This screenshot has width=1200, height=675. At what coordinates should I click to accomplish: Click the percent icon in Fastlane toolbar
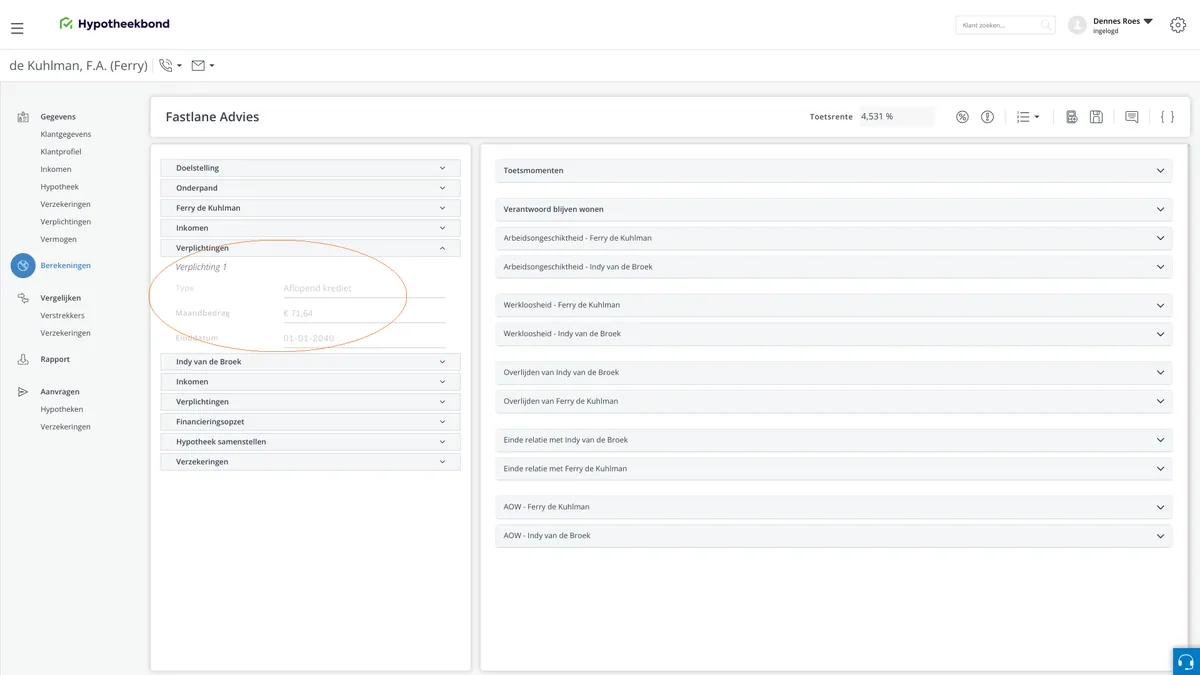point(962,117)
